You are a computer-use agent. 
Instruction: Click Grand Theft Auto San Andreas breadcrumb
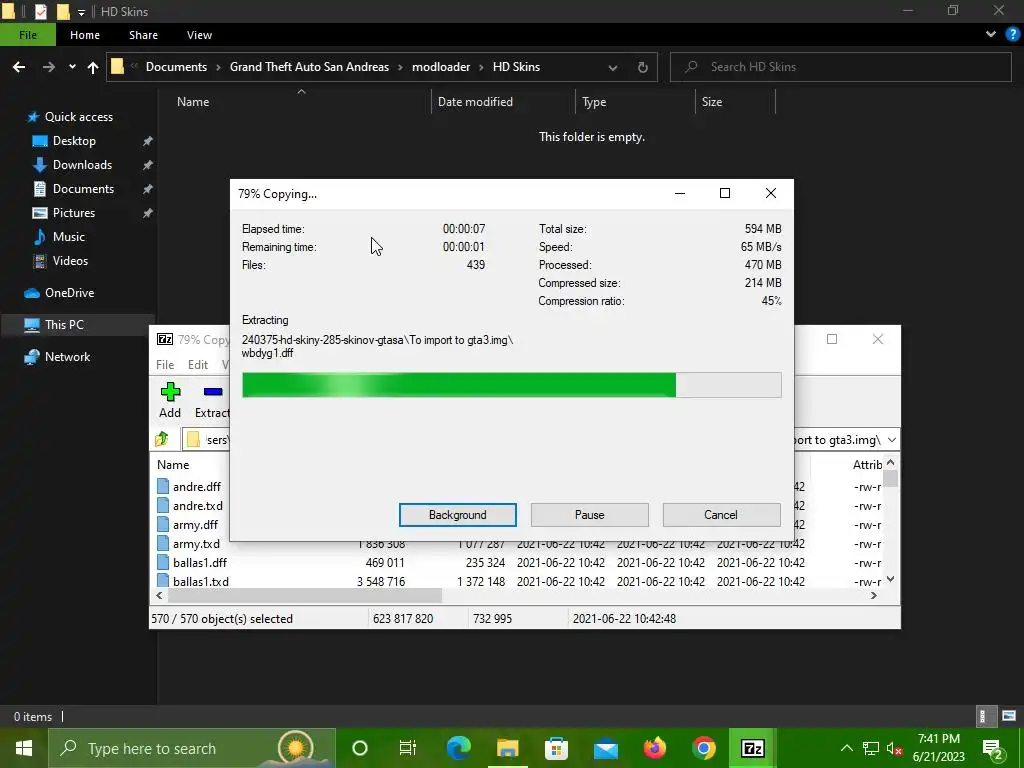tap(309, 67)
